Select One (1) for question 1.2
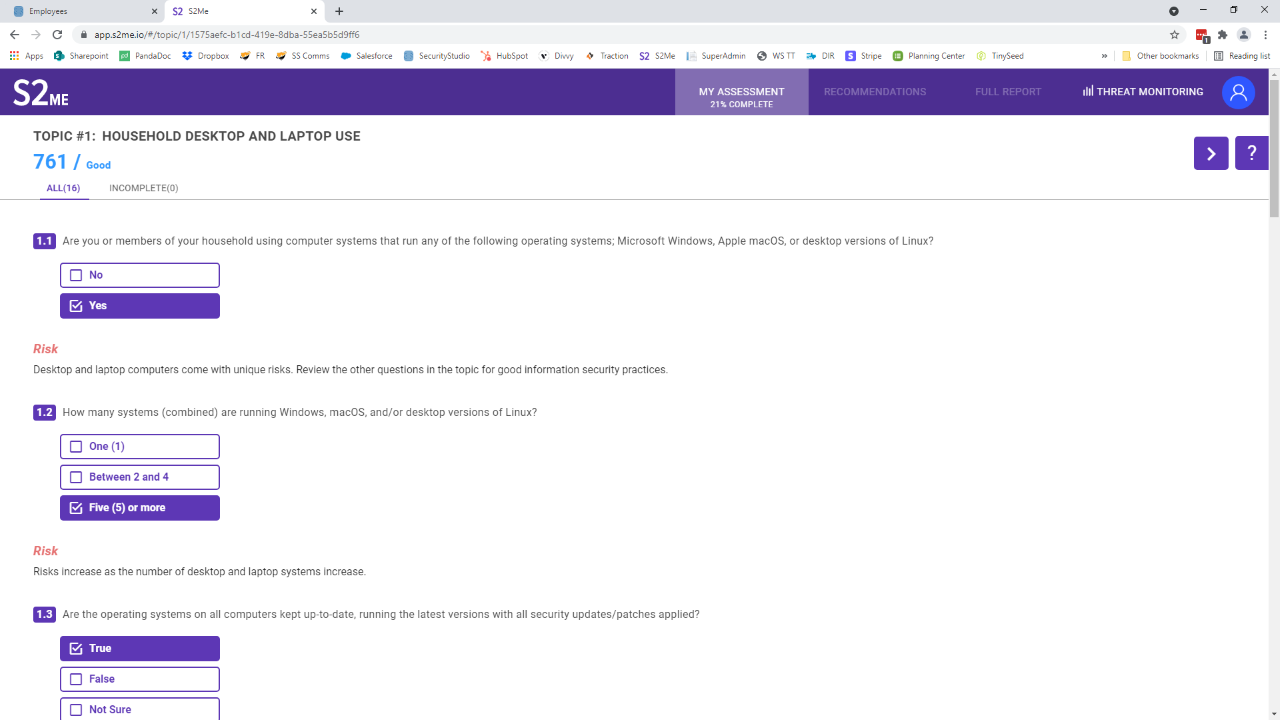The image size is (1280, 720). click(x=139, y=446)
